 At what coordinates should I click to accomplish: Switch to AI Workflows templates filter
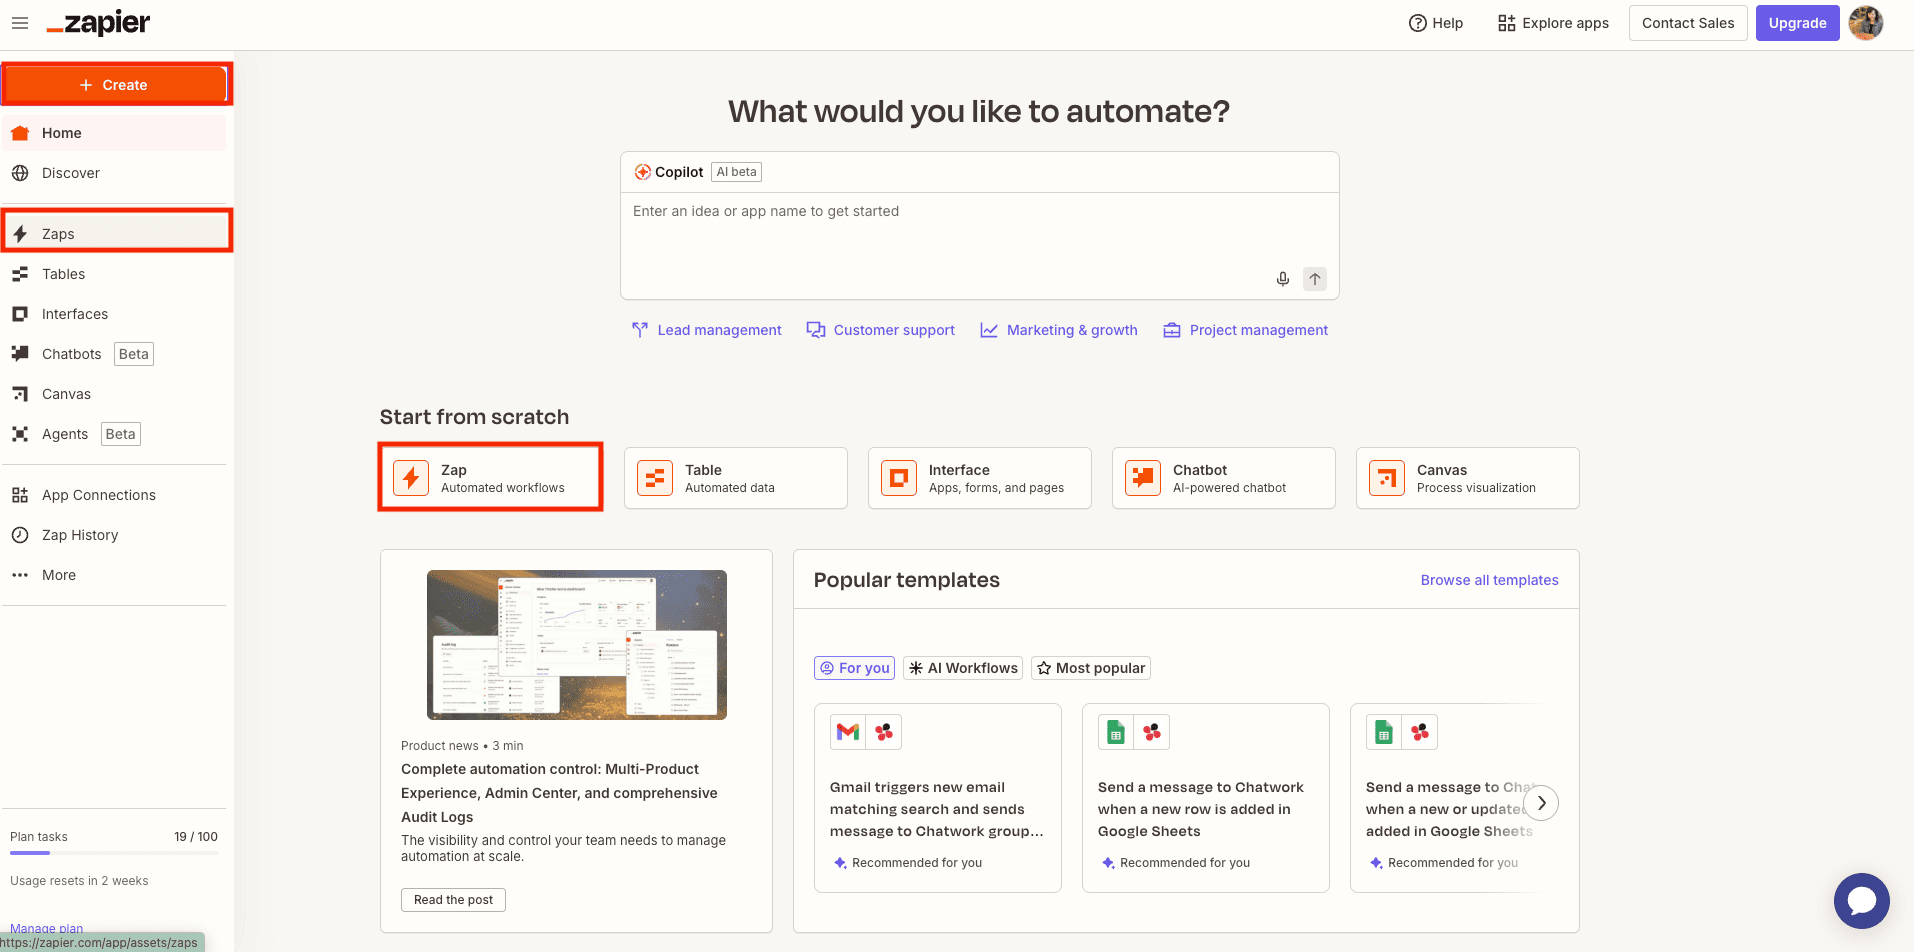962,668
